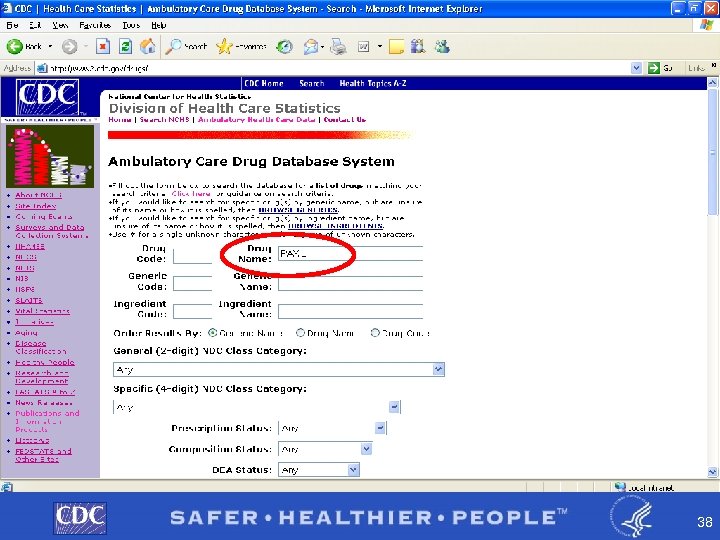Expand the address bar dropdown arrow

636,68
